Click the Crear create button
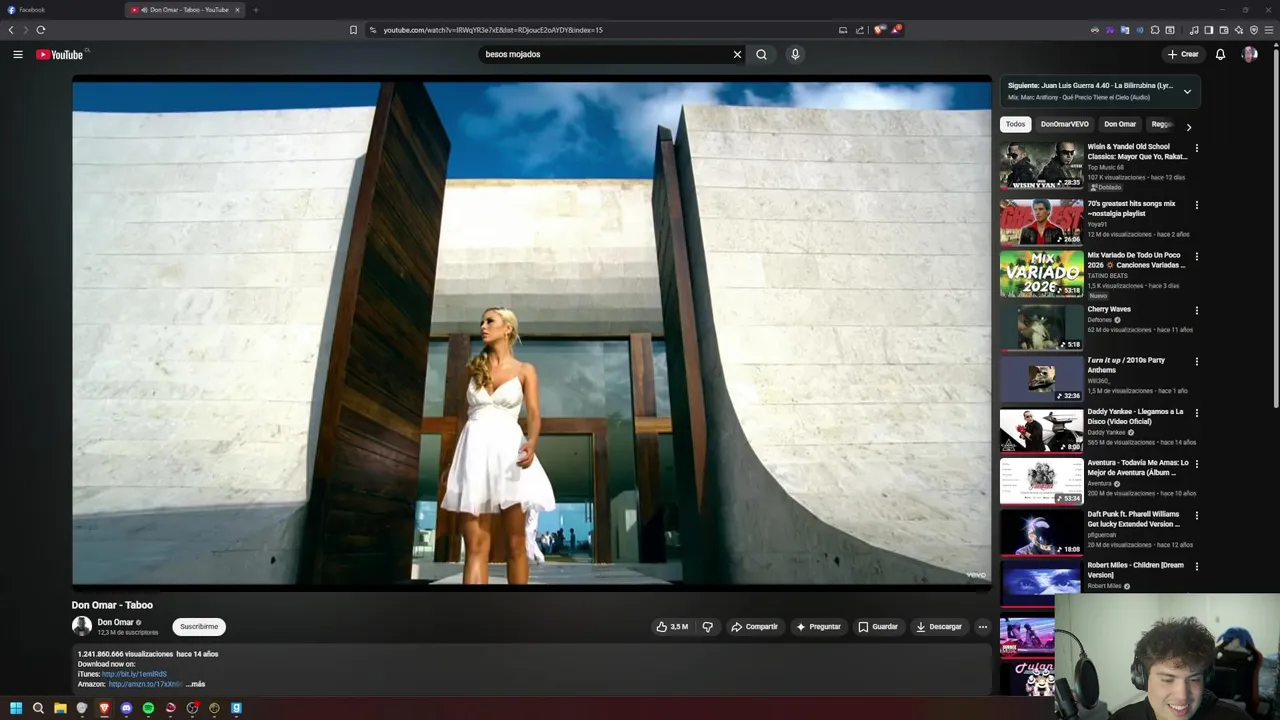This screenshot has width=1280, height=720. (1182, 54)
